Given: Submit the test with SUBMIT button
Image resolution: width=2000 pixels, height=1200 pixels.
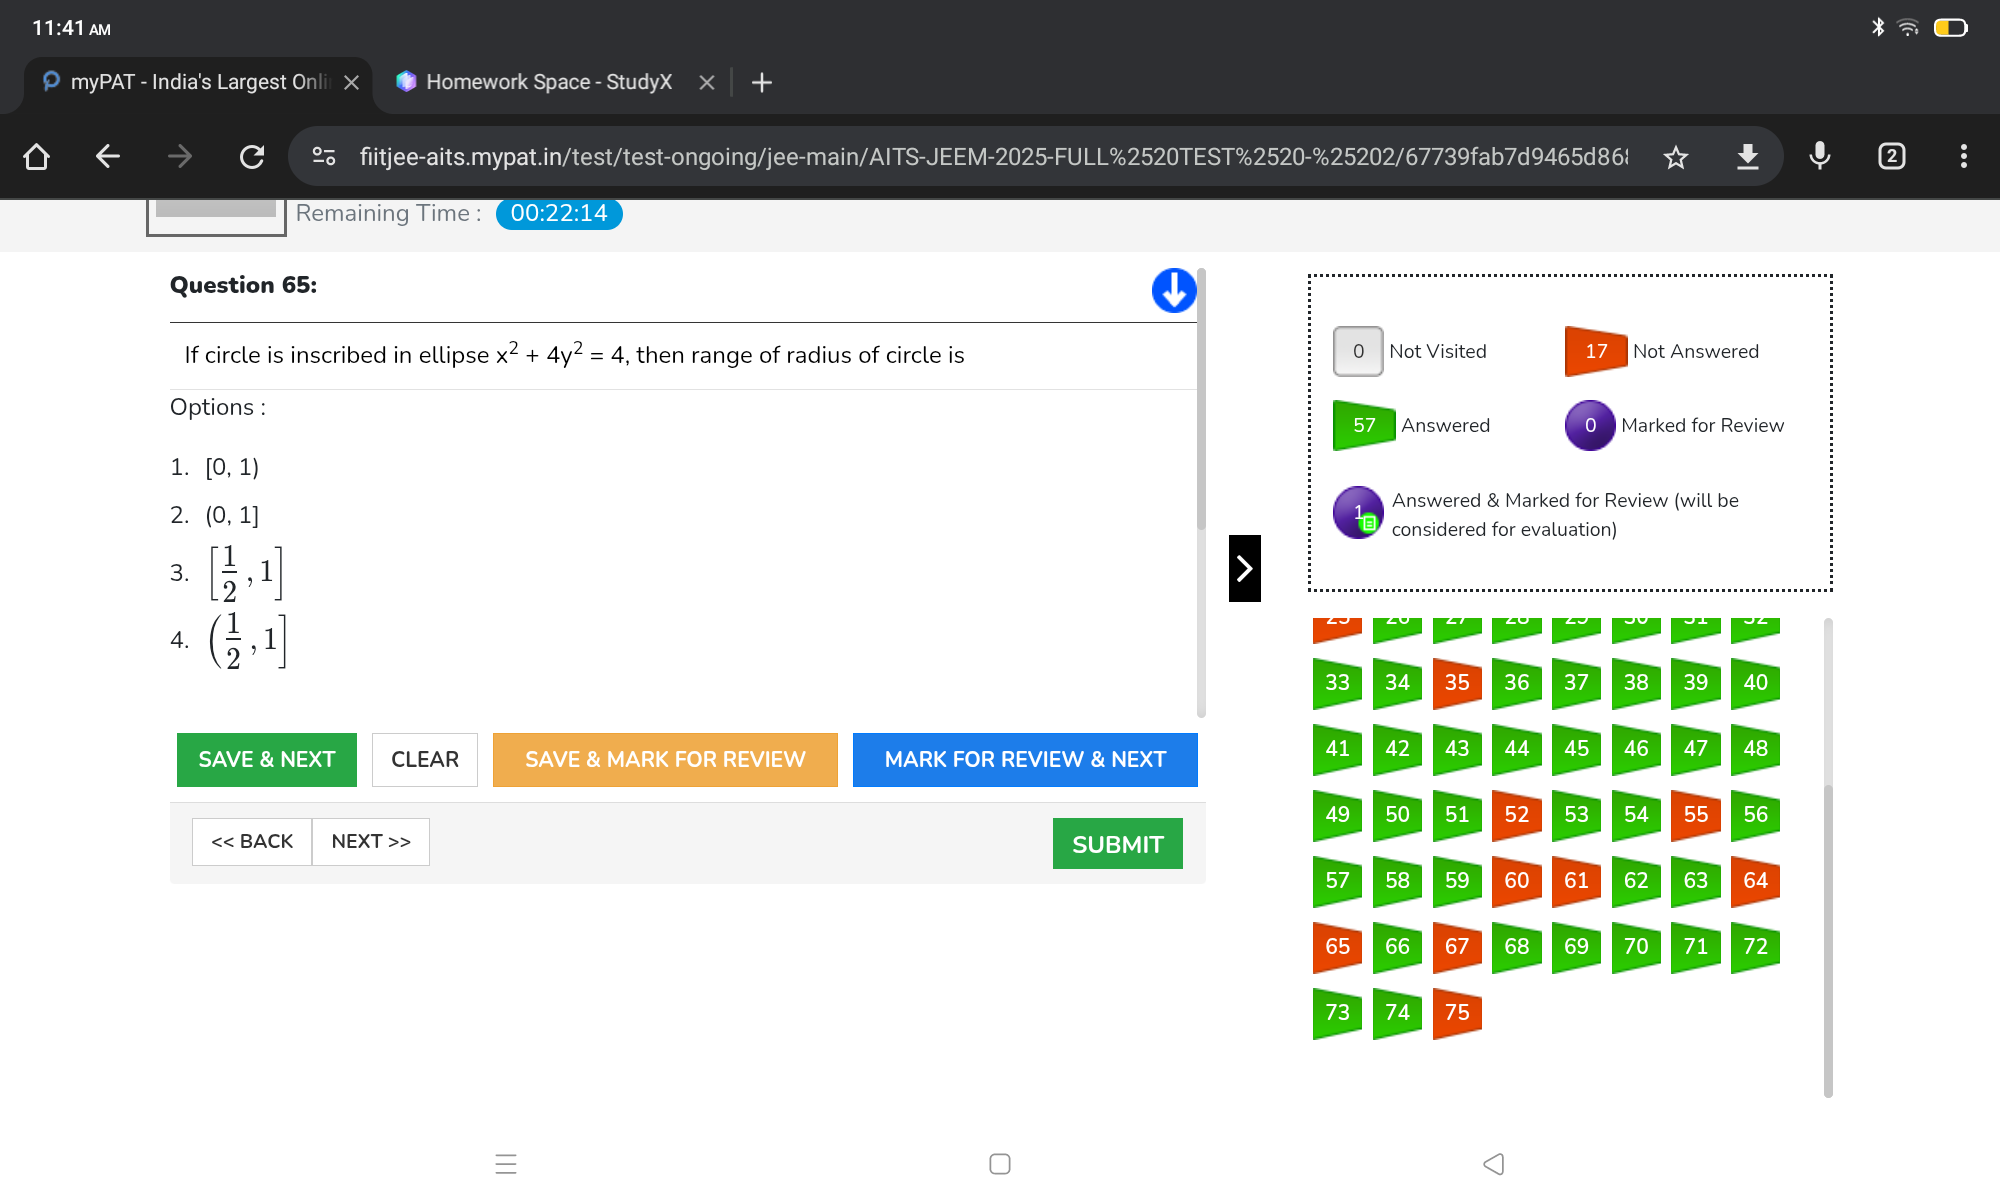Looking at the screenshot, I should pos(1118,844).
